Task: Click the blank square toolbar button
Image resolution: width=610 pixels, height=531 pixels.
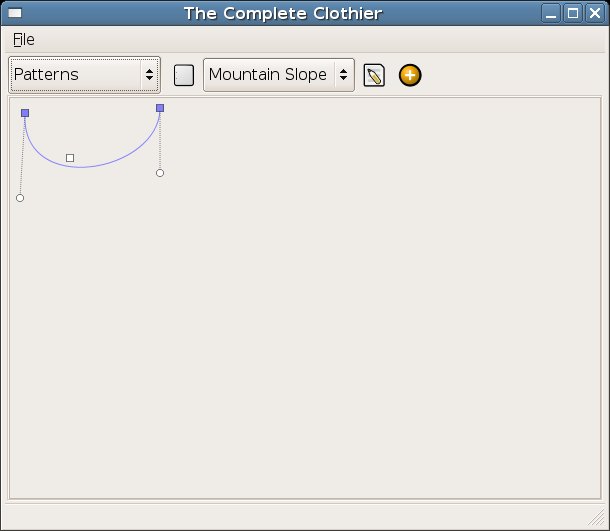Action: pos(184,75)
